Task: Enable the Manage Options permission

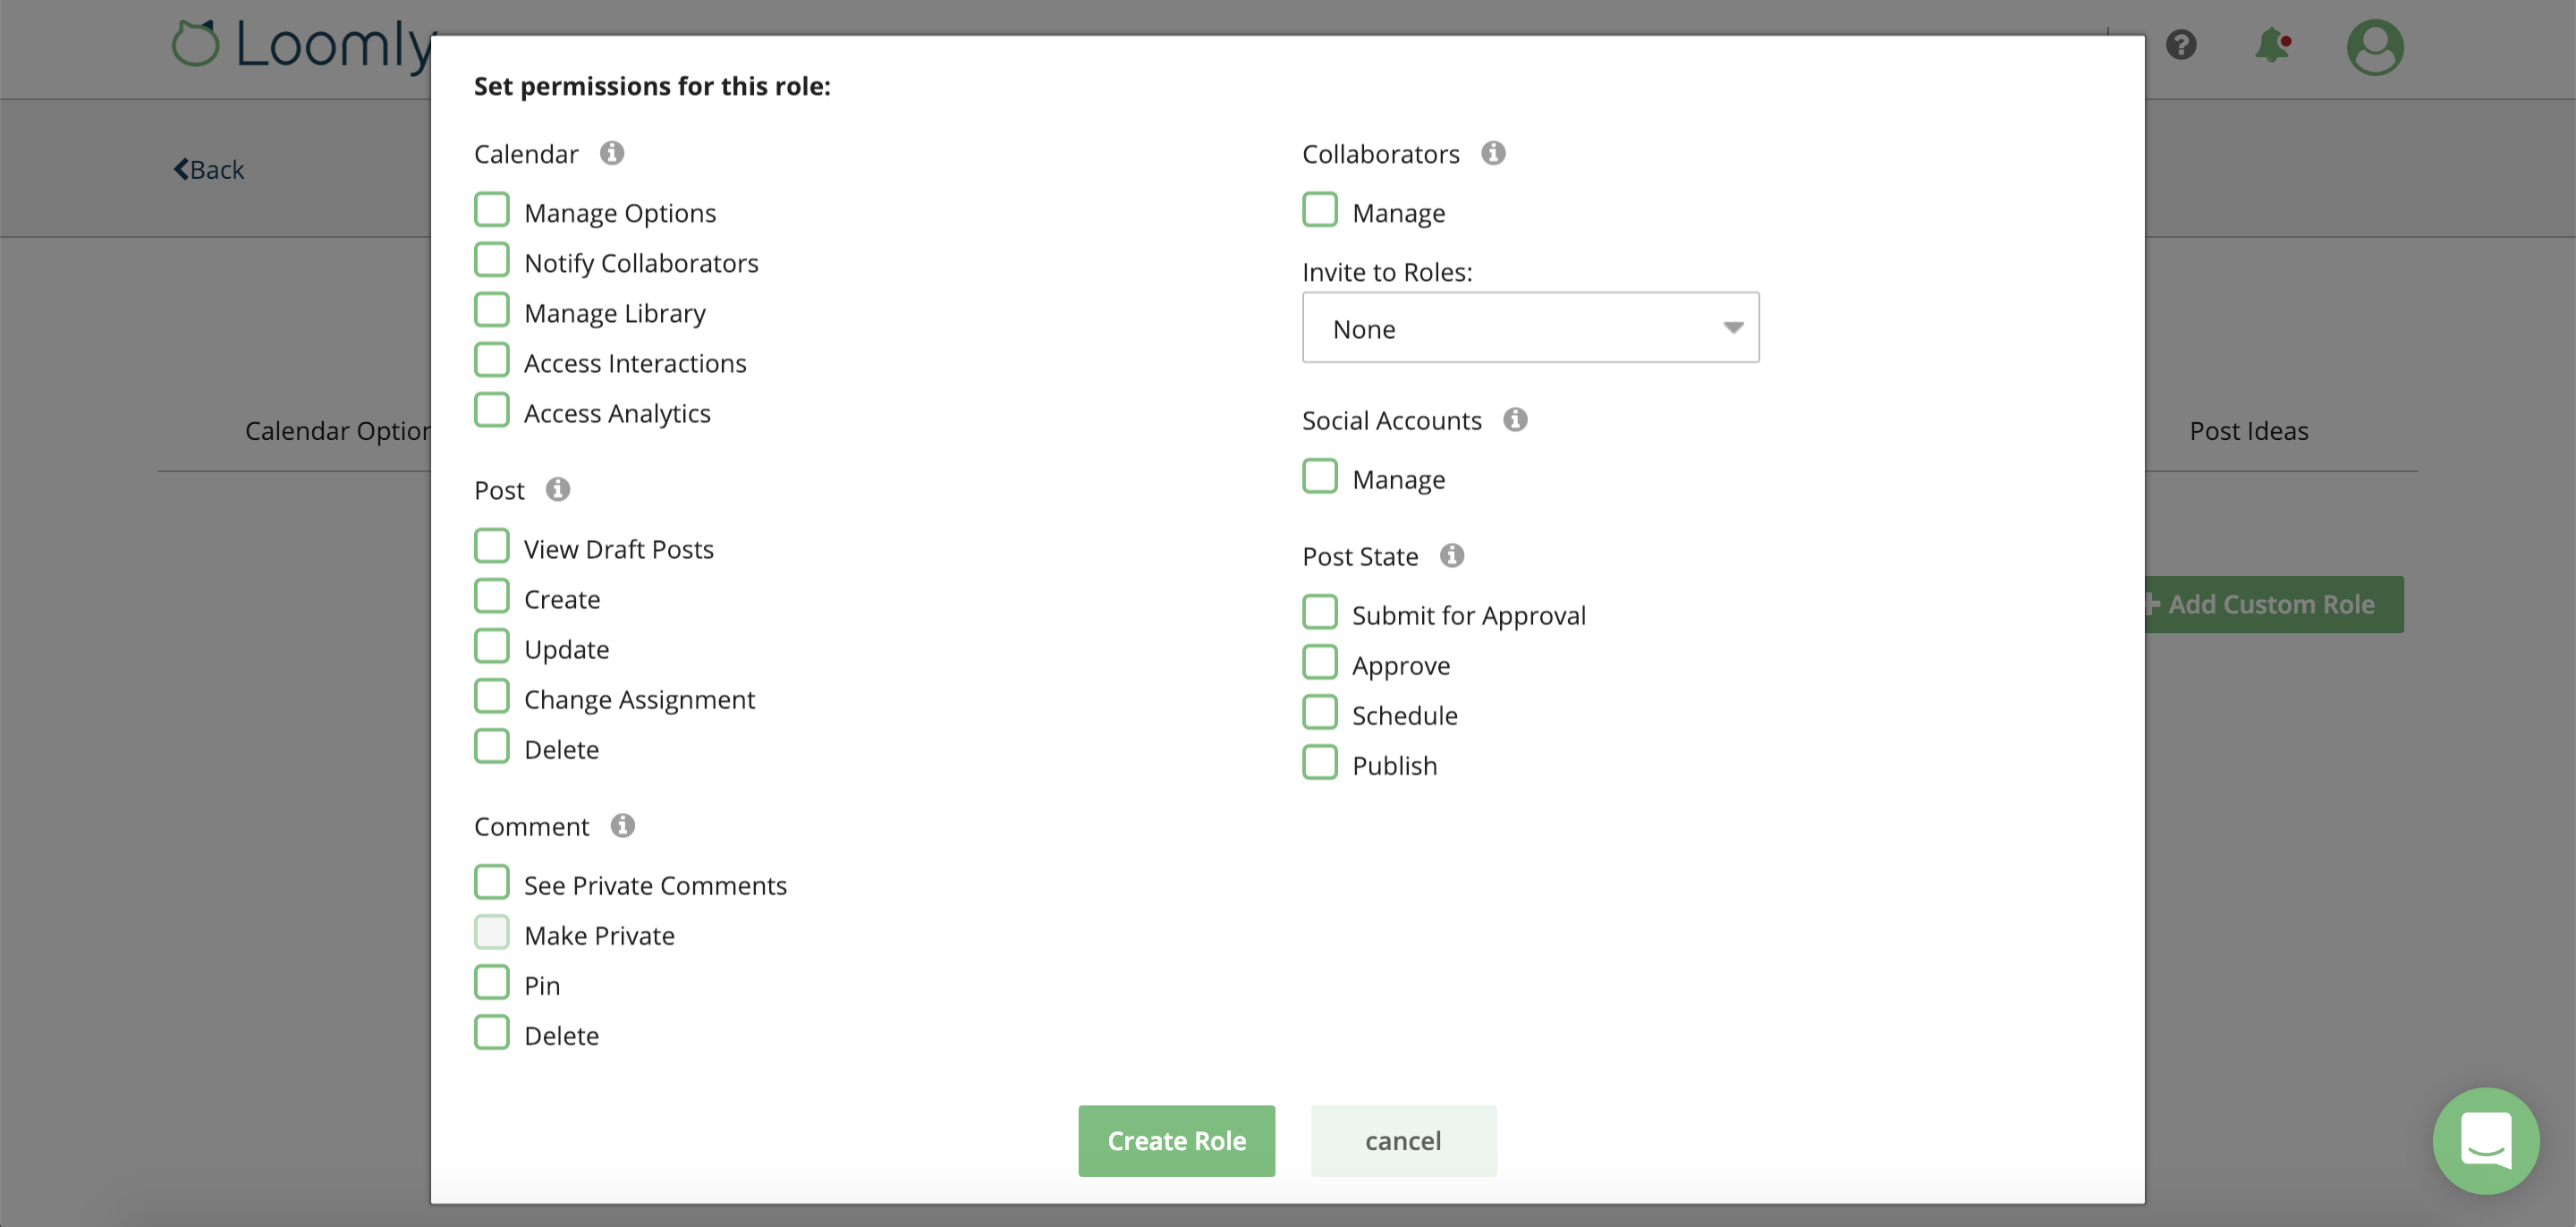Action: point(492,209)
